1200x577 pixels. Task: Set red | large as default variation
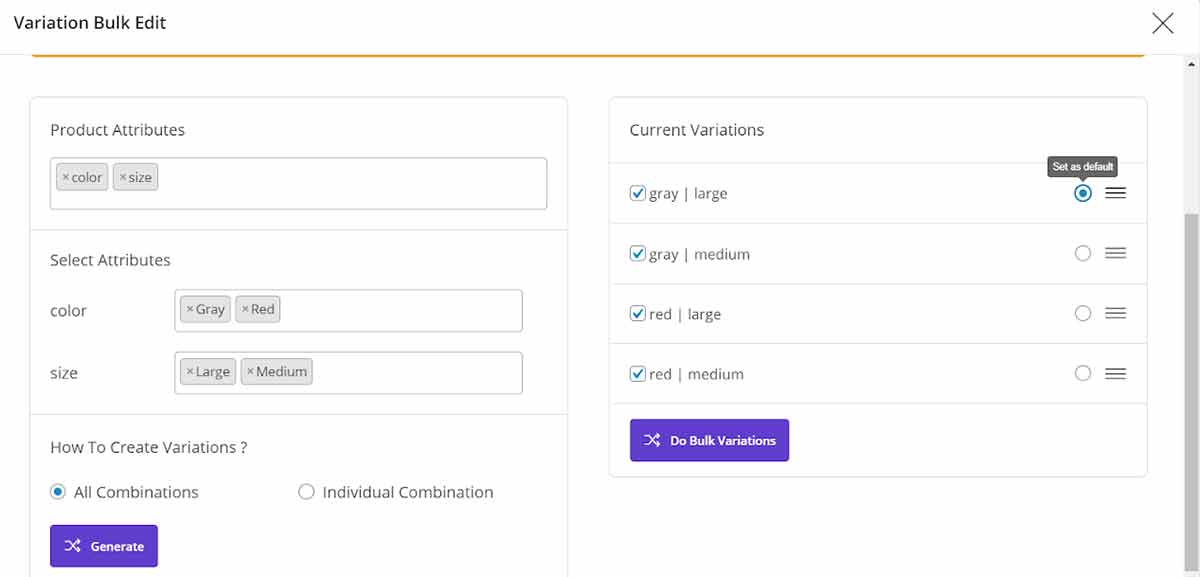click(x=1082, y=314)
